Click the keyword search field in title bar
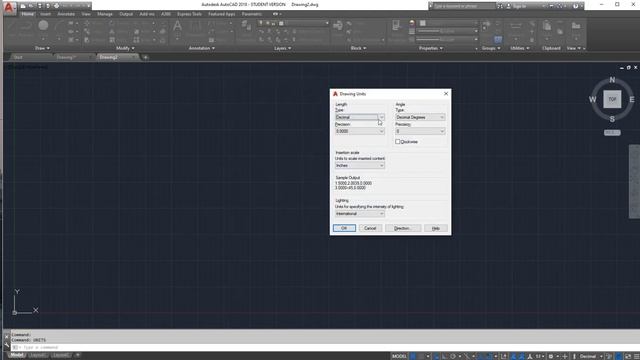The image size is (640, 360). click(463, 6)
